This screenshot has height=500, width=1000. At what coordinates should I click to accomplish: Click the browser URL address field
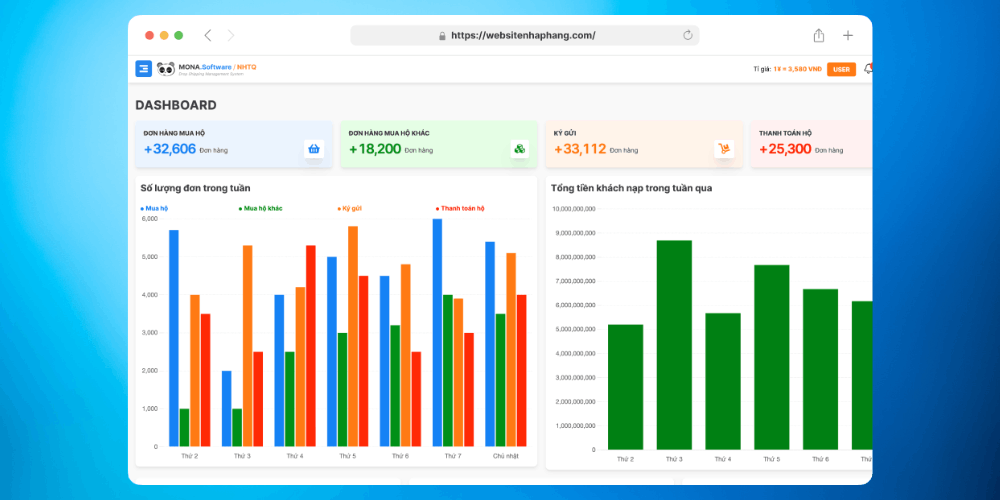(523, 35)
